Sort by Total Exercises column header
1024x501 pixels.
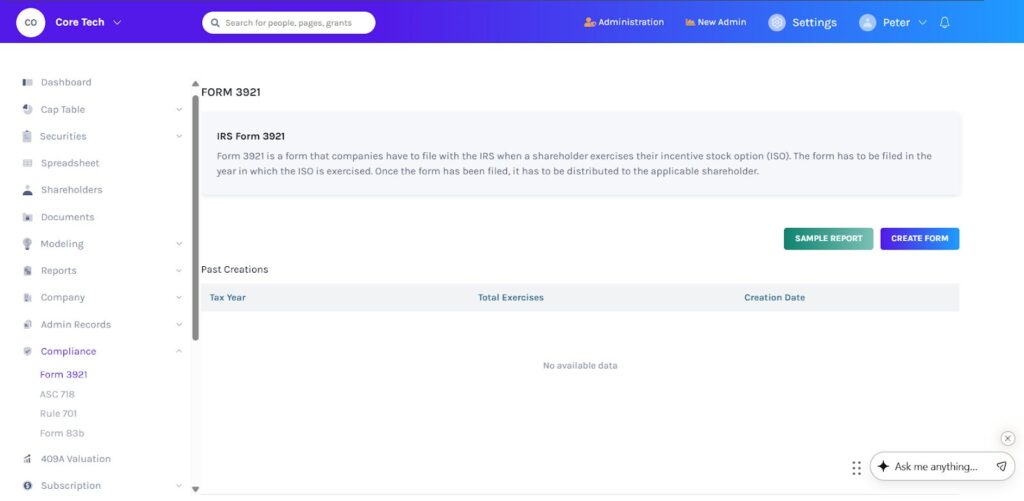511,298
